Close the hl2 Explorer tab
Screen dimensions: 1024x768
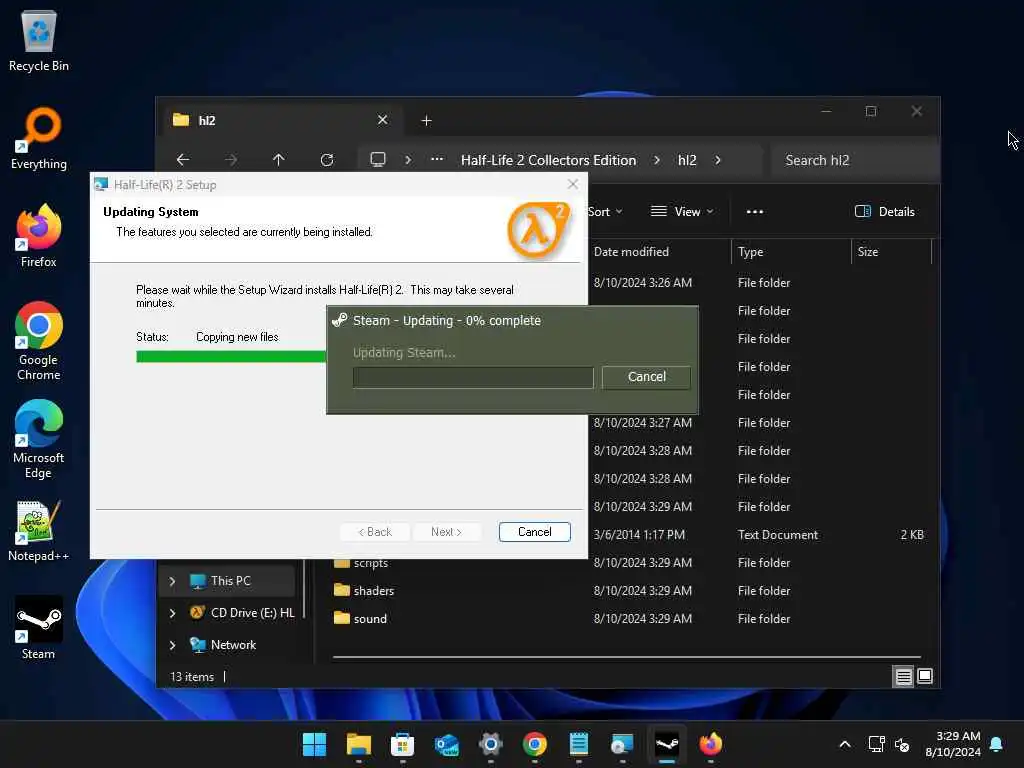tap(383, 120)
